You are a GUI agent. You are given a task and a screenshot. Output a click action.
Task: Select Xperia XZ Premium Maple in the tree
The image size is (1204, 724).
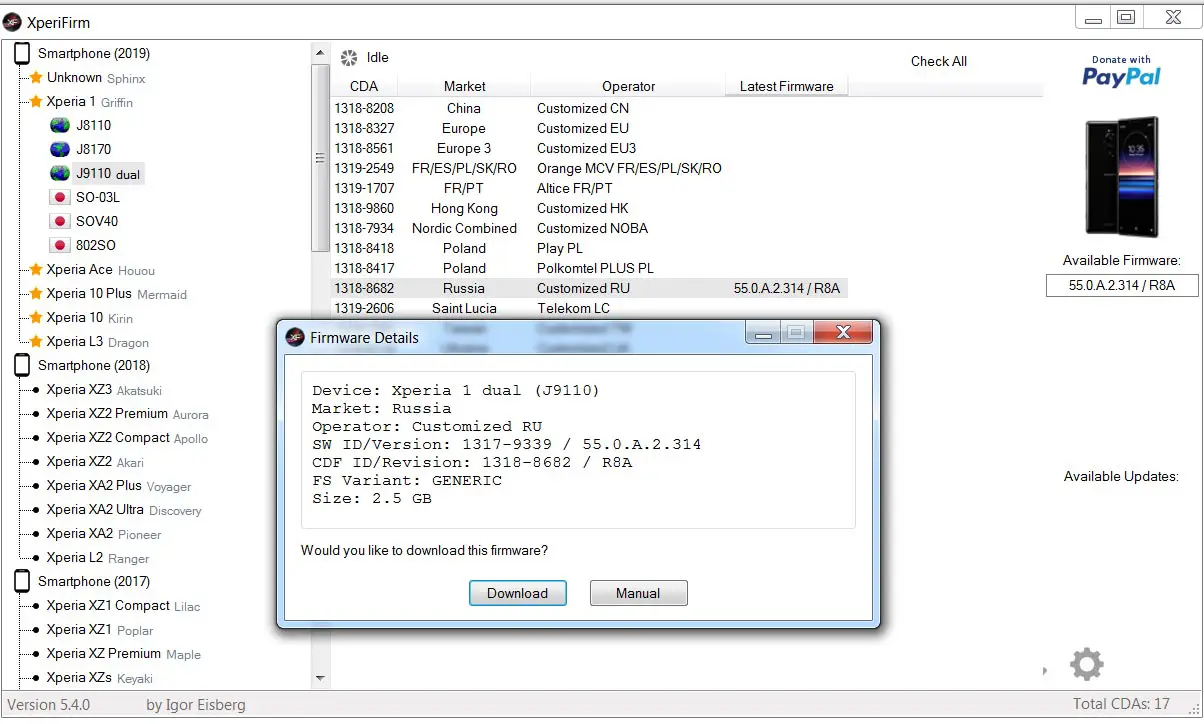(x=124, y=654)
